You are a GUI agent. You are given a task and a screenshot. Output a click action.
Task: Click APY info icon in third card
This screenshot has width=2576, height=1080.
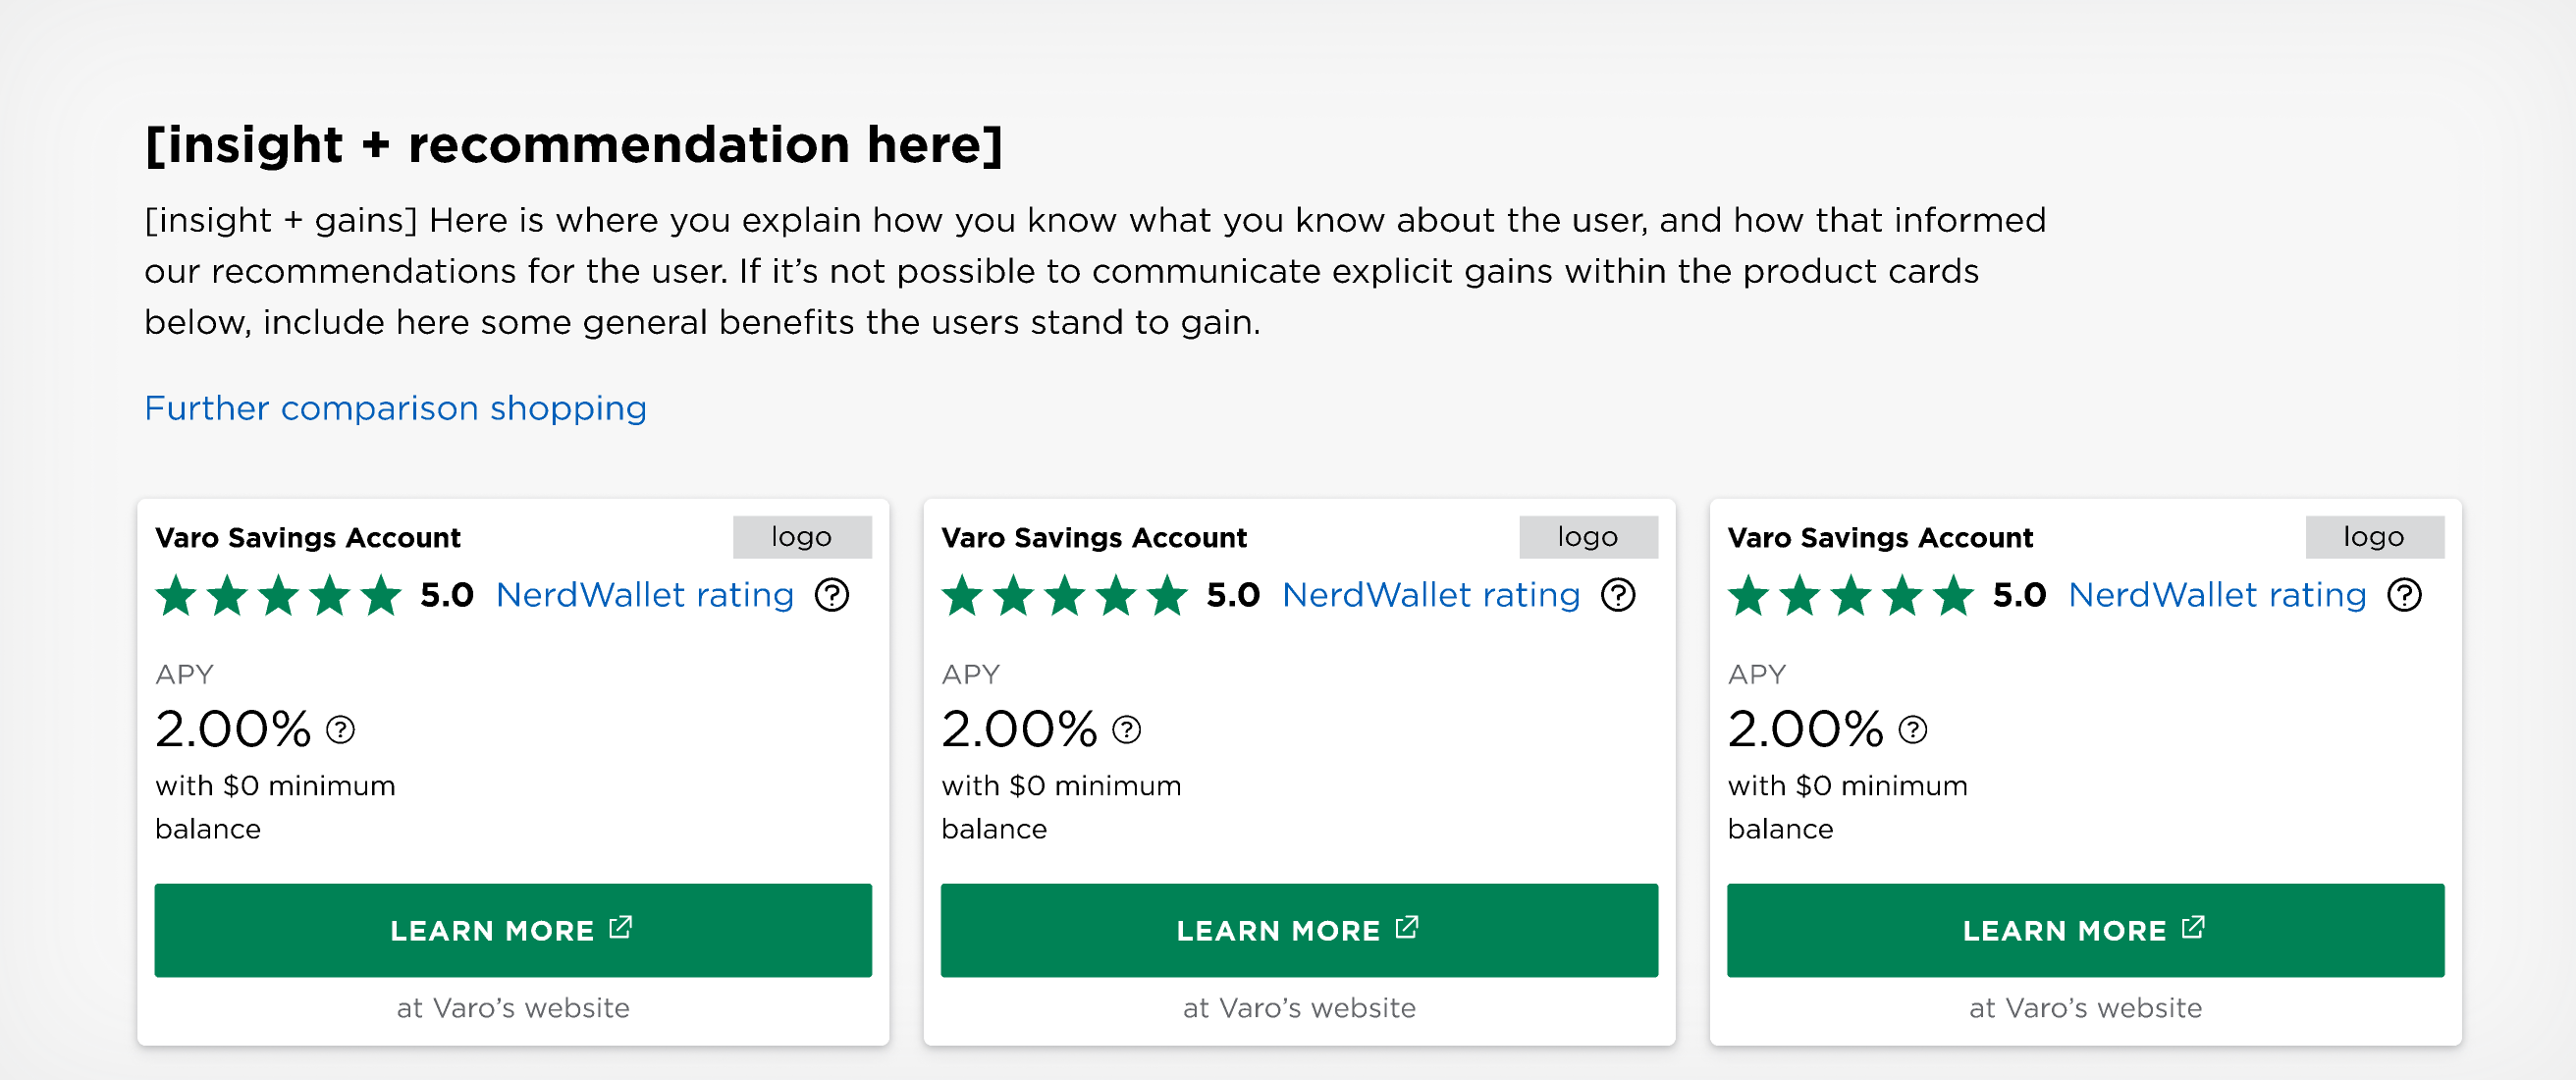pos(1912,730)
